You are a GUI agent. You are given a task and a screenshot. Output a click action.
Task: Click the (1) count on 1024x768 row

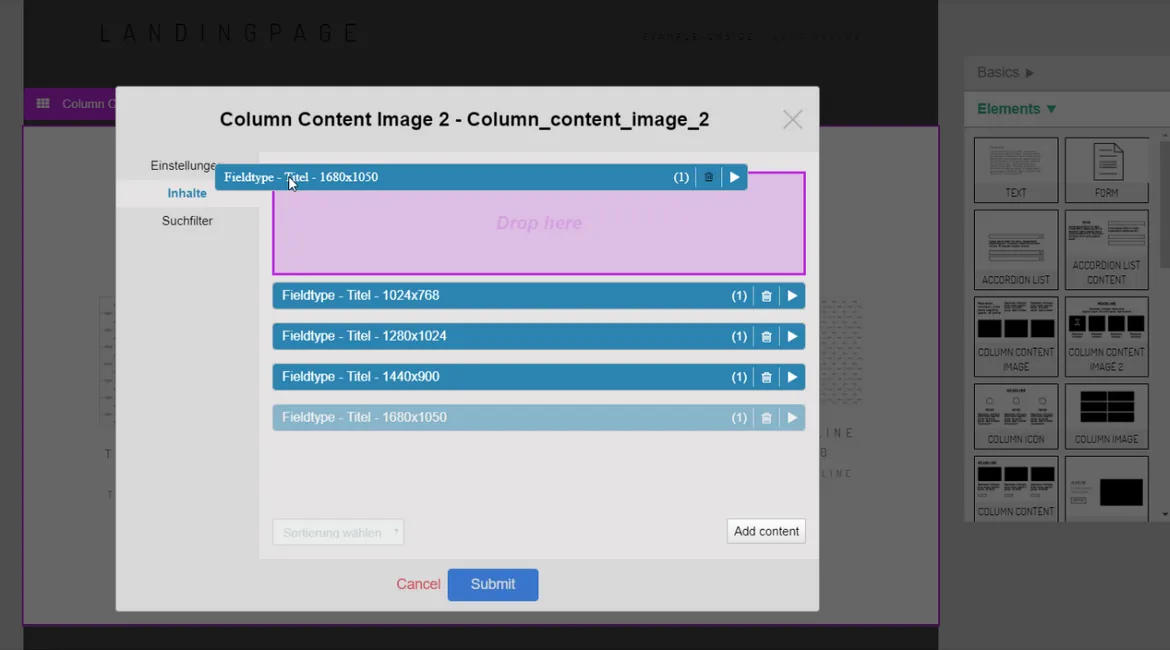pos(739,296)
